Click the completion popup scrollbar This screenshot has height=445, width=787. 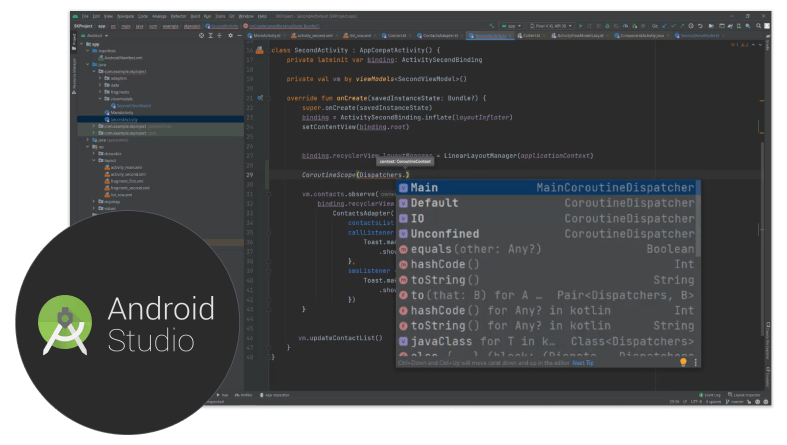[698, 218]
